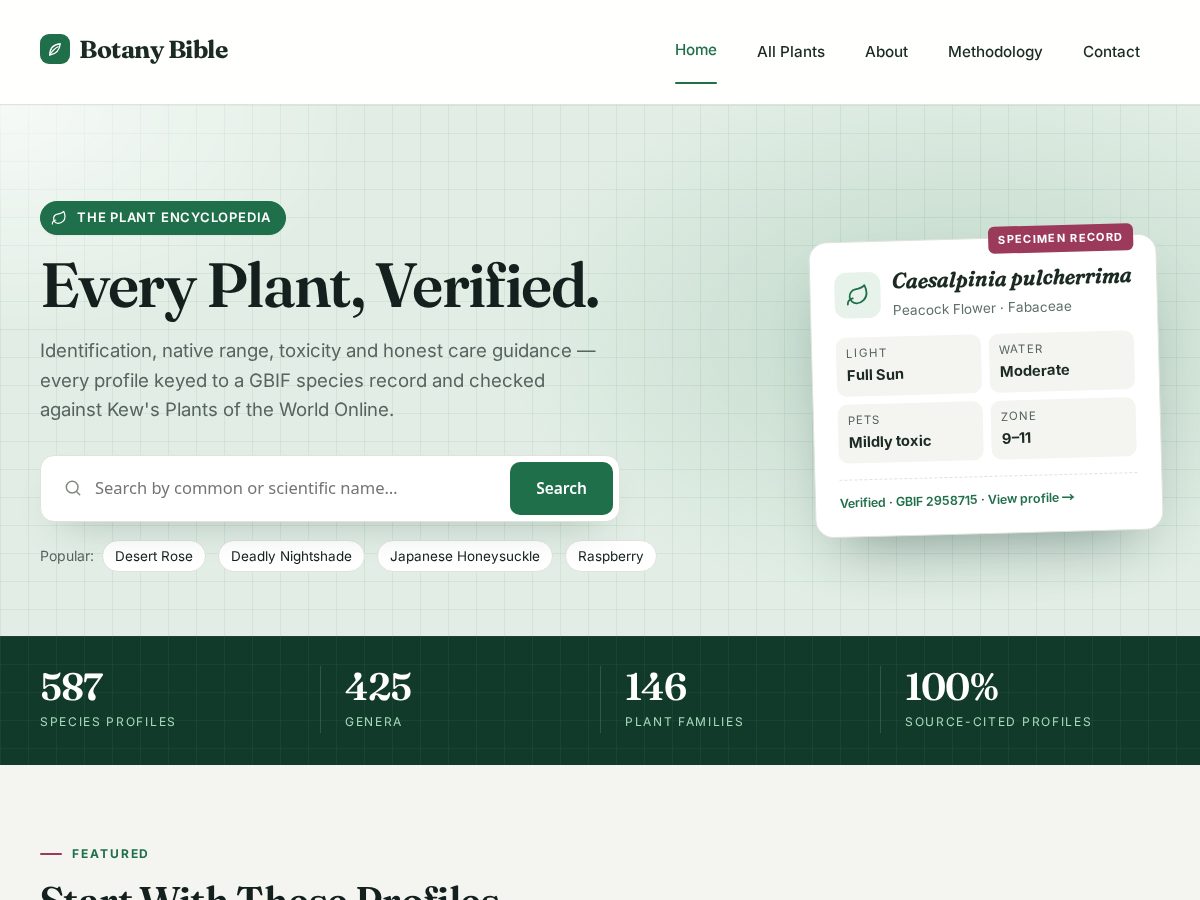
Task: Click the Pets Mildly toxic tile
Action: click(x=911, y=432)
